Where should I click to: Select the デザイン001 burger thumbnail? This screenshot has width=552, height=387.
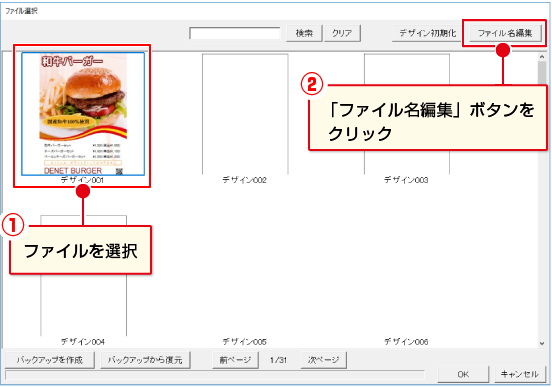coord(83,114)
